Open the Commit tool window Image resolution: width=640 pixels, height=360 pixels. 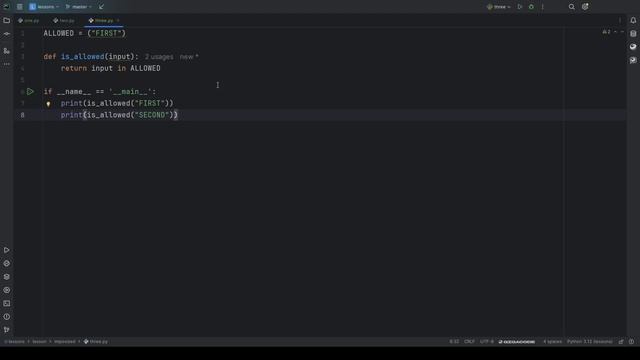(7, 34)
